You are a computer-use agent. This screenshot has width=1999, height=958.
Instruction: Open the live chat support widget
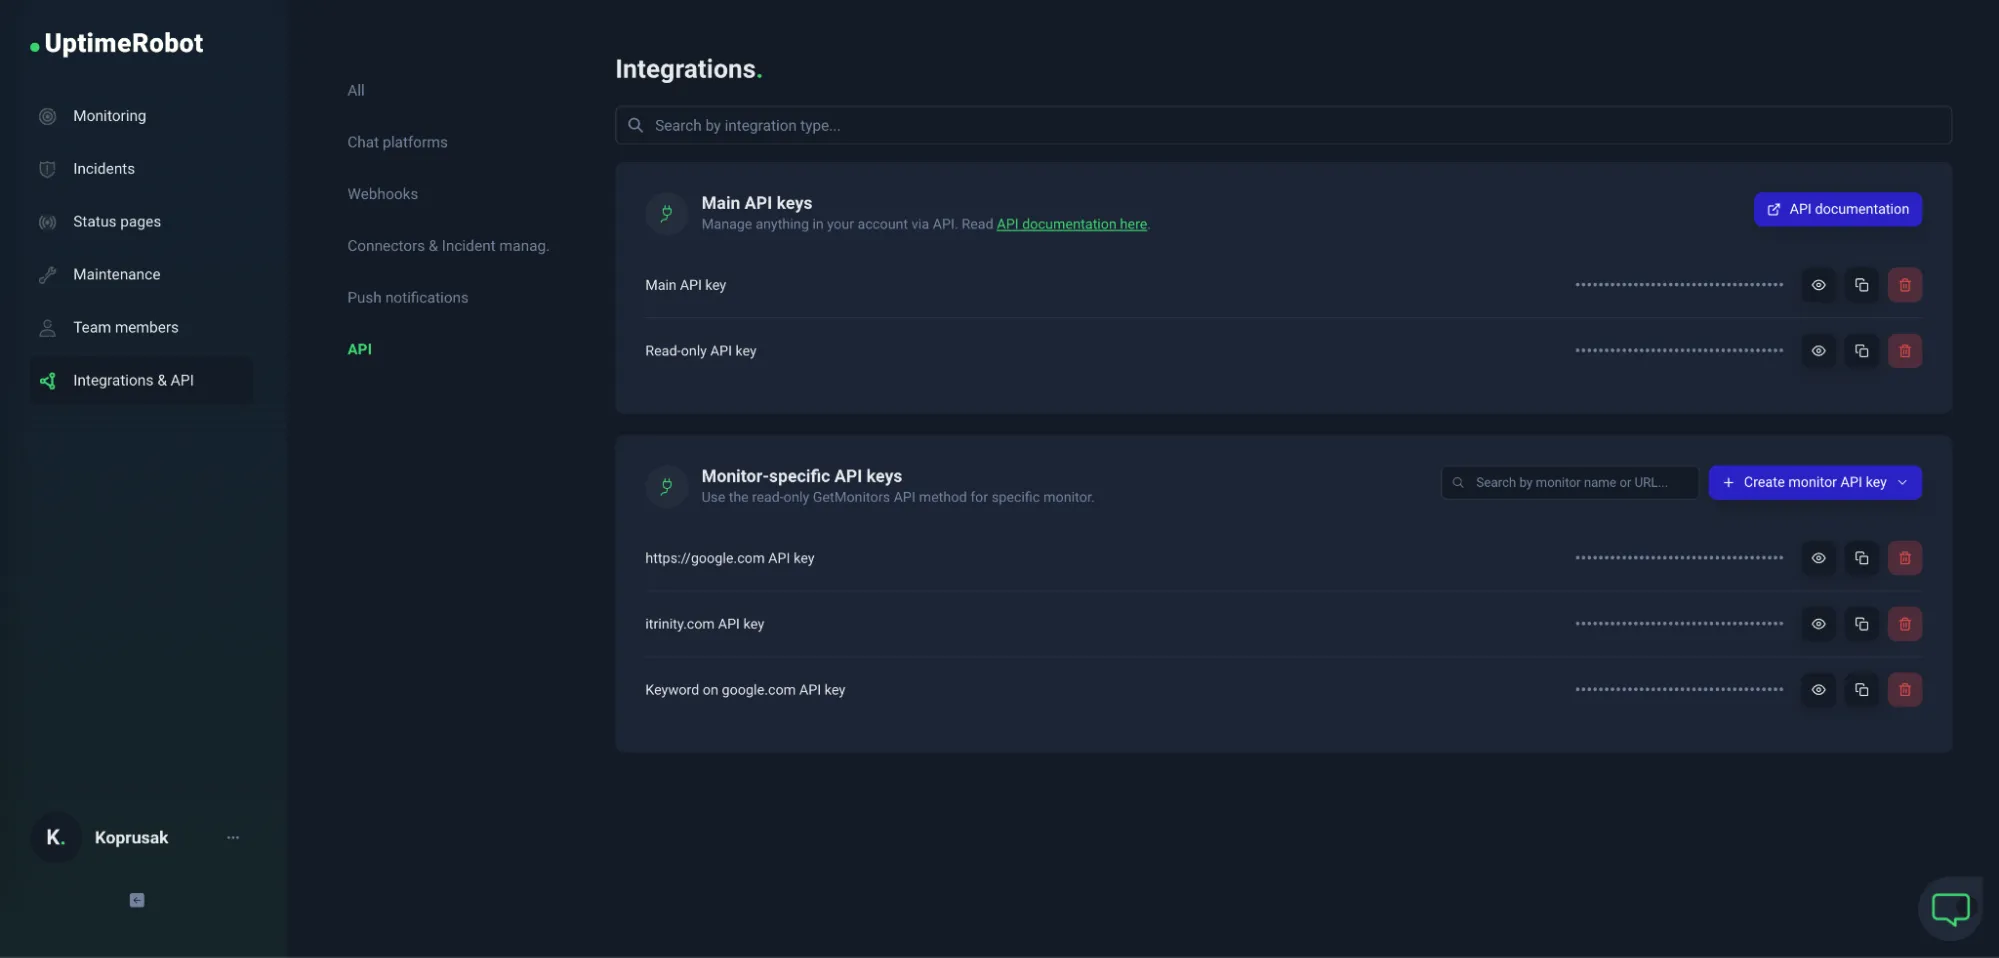(1949, 908)
